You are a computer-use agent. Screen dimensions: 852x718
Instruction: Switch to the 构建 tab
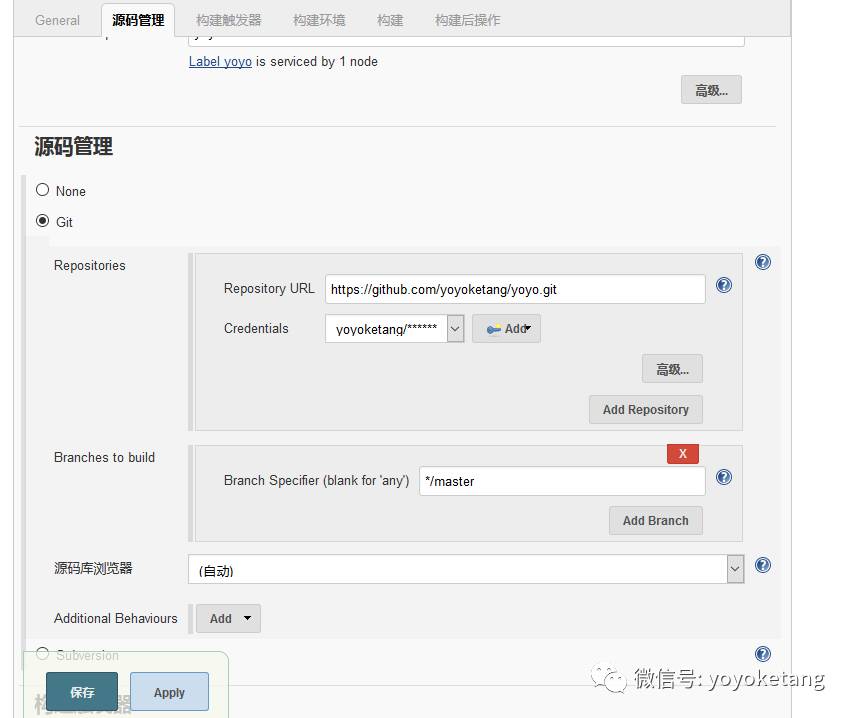(390, 21)
